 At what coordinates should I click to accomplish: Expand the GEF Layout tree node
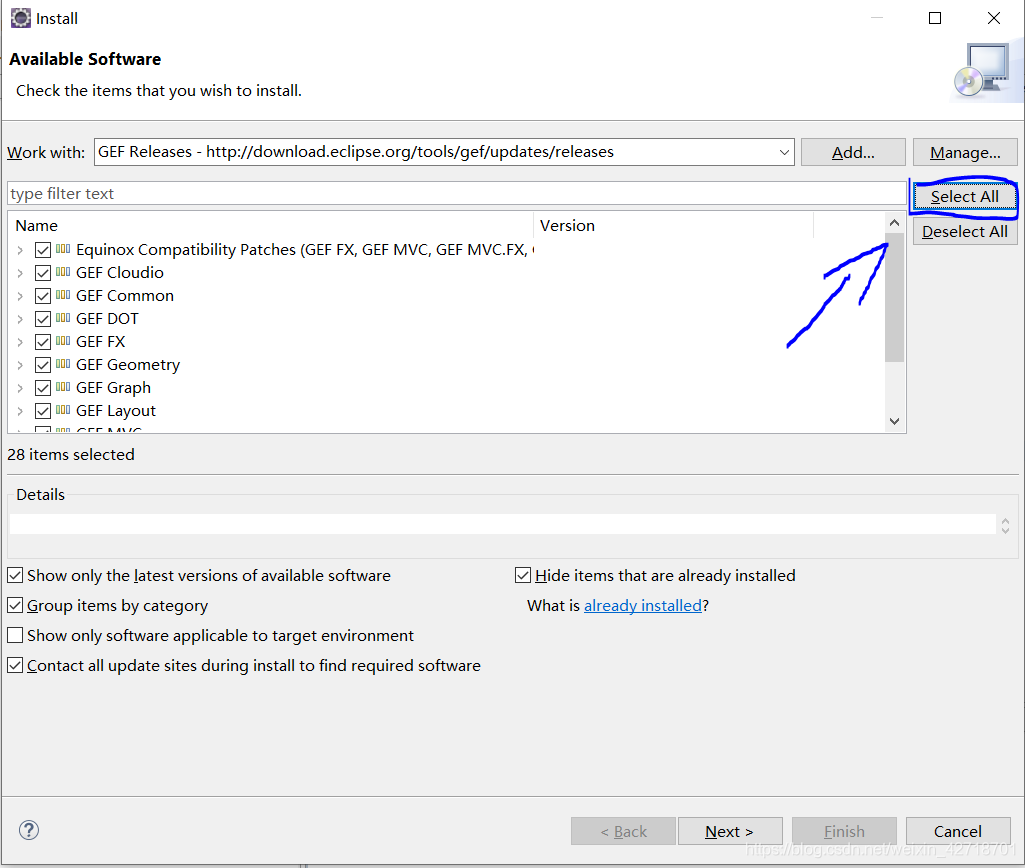click(20, 410)
